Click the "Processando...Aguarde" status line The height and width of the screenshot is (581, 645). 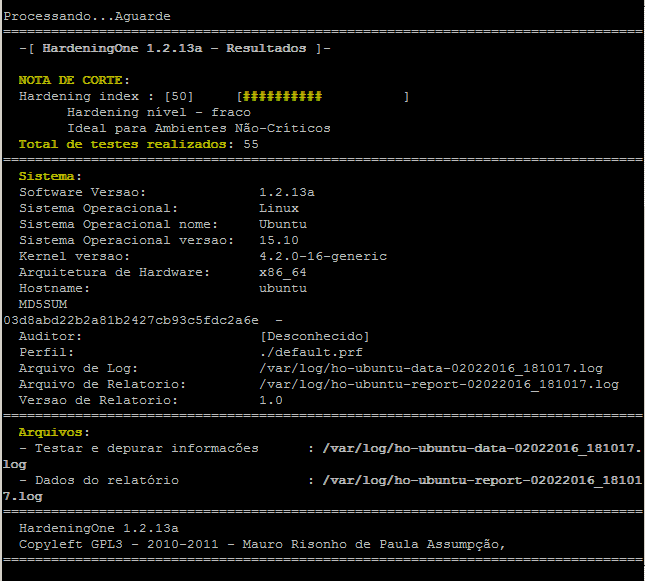pos(87,16)
